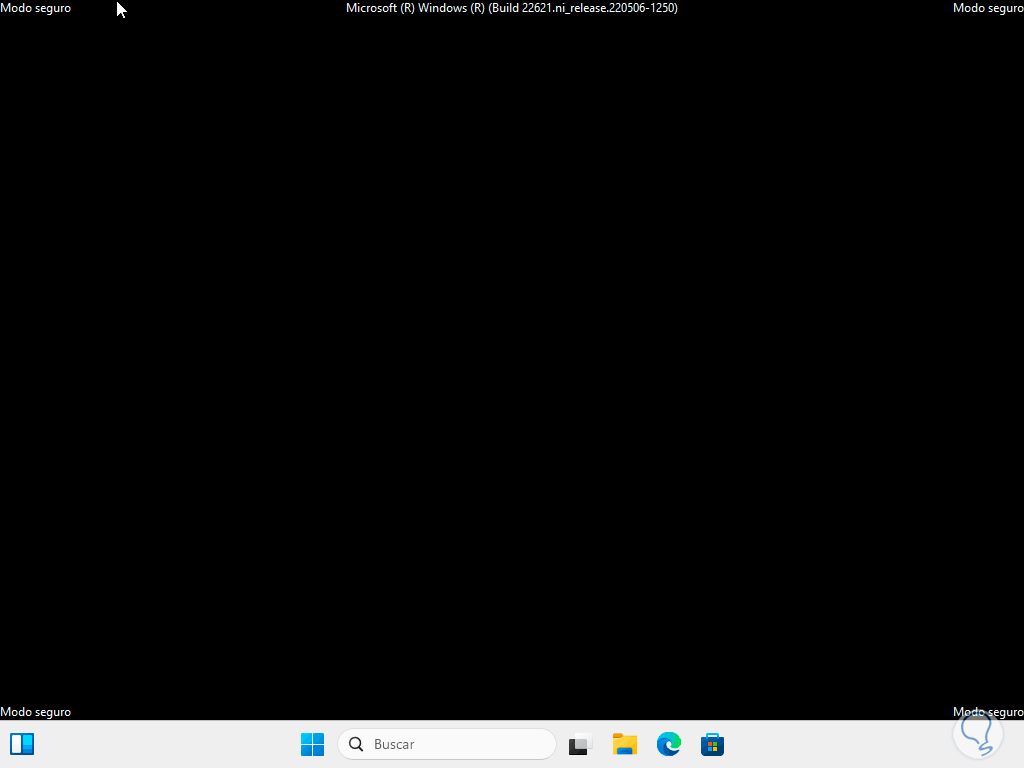Open the Store to install applications
This screenshot has width=1024, height=768.
pyautogui.click(x=712, y=744)
